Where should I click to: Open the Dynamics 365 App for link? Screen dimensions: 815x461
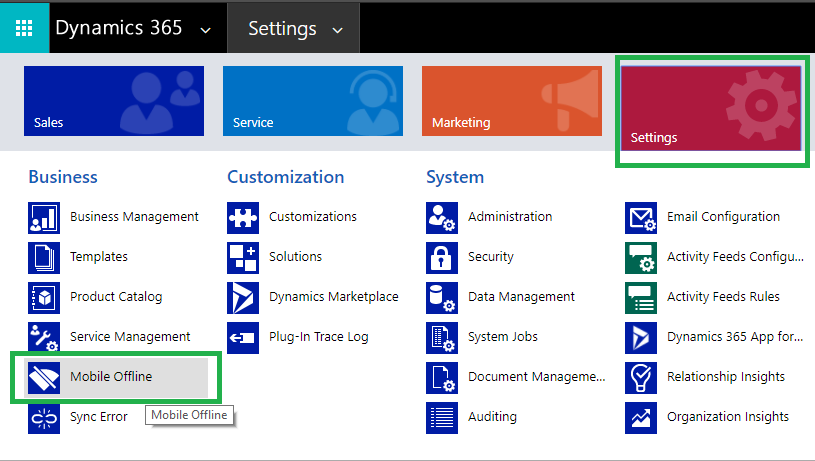click(x=735, y=337)
